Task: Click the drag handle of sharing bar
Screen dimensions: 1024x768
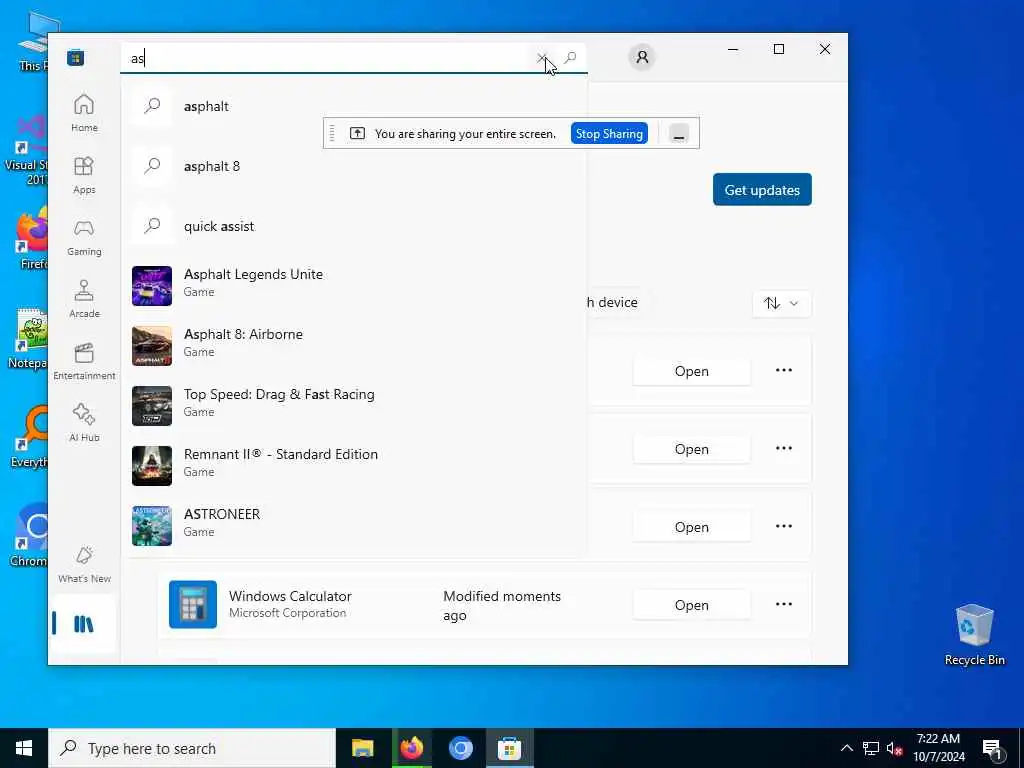Action: tap(332, 133)
